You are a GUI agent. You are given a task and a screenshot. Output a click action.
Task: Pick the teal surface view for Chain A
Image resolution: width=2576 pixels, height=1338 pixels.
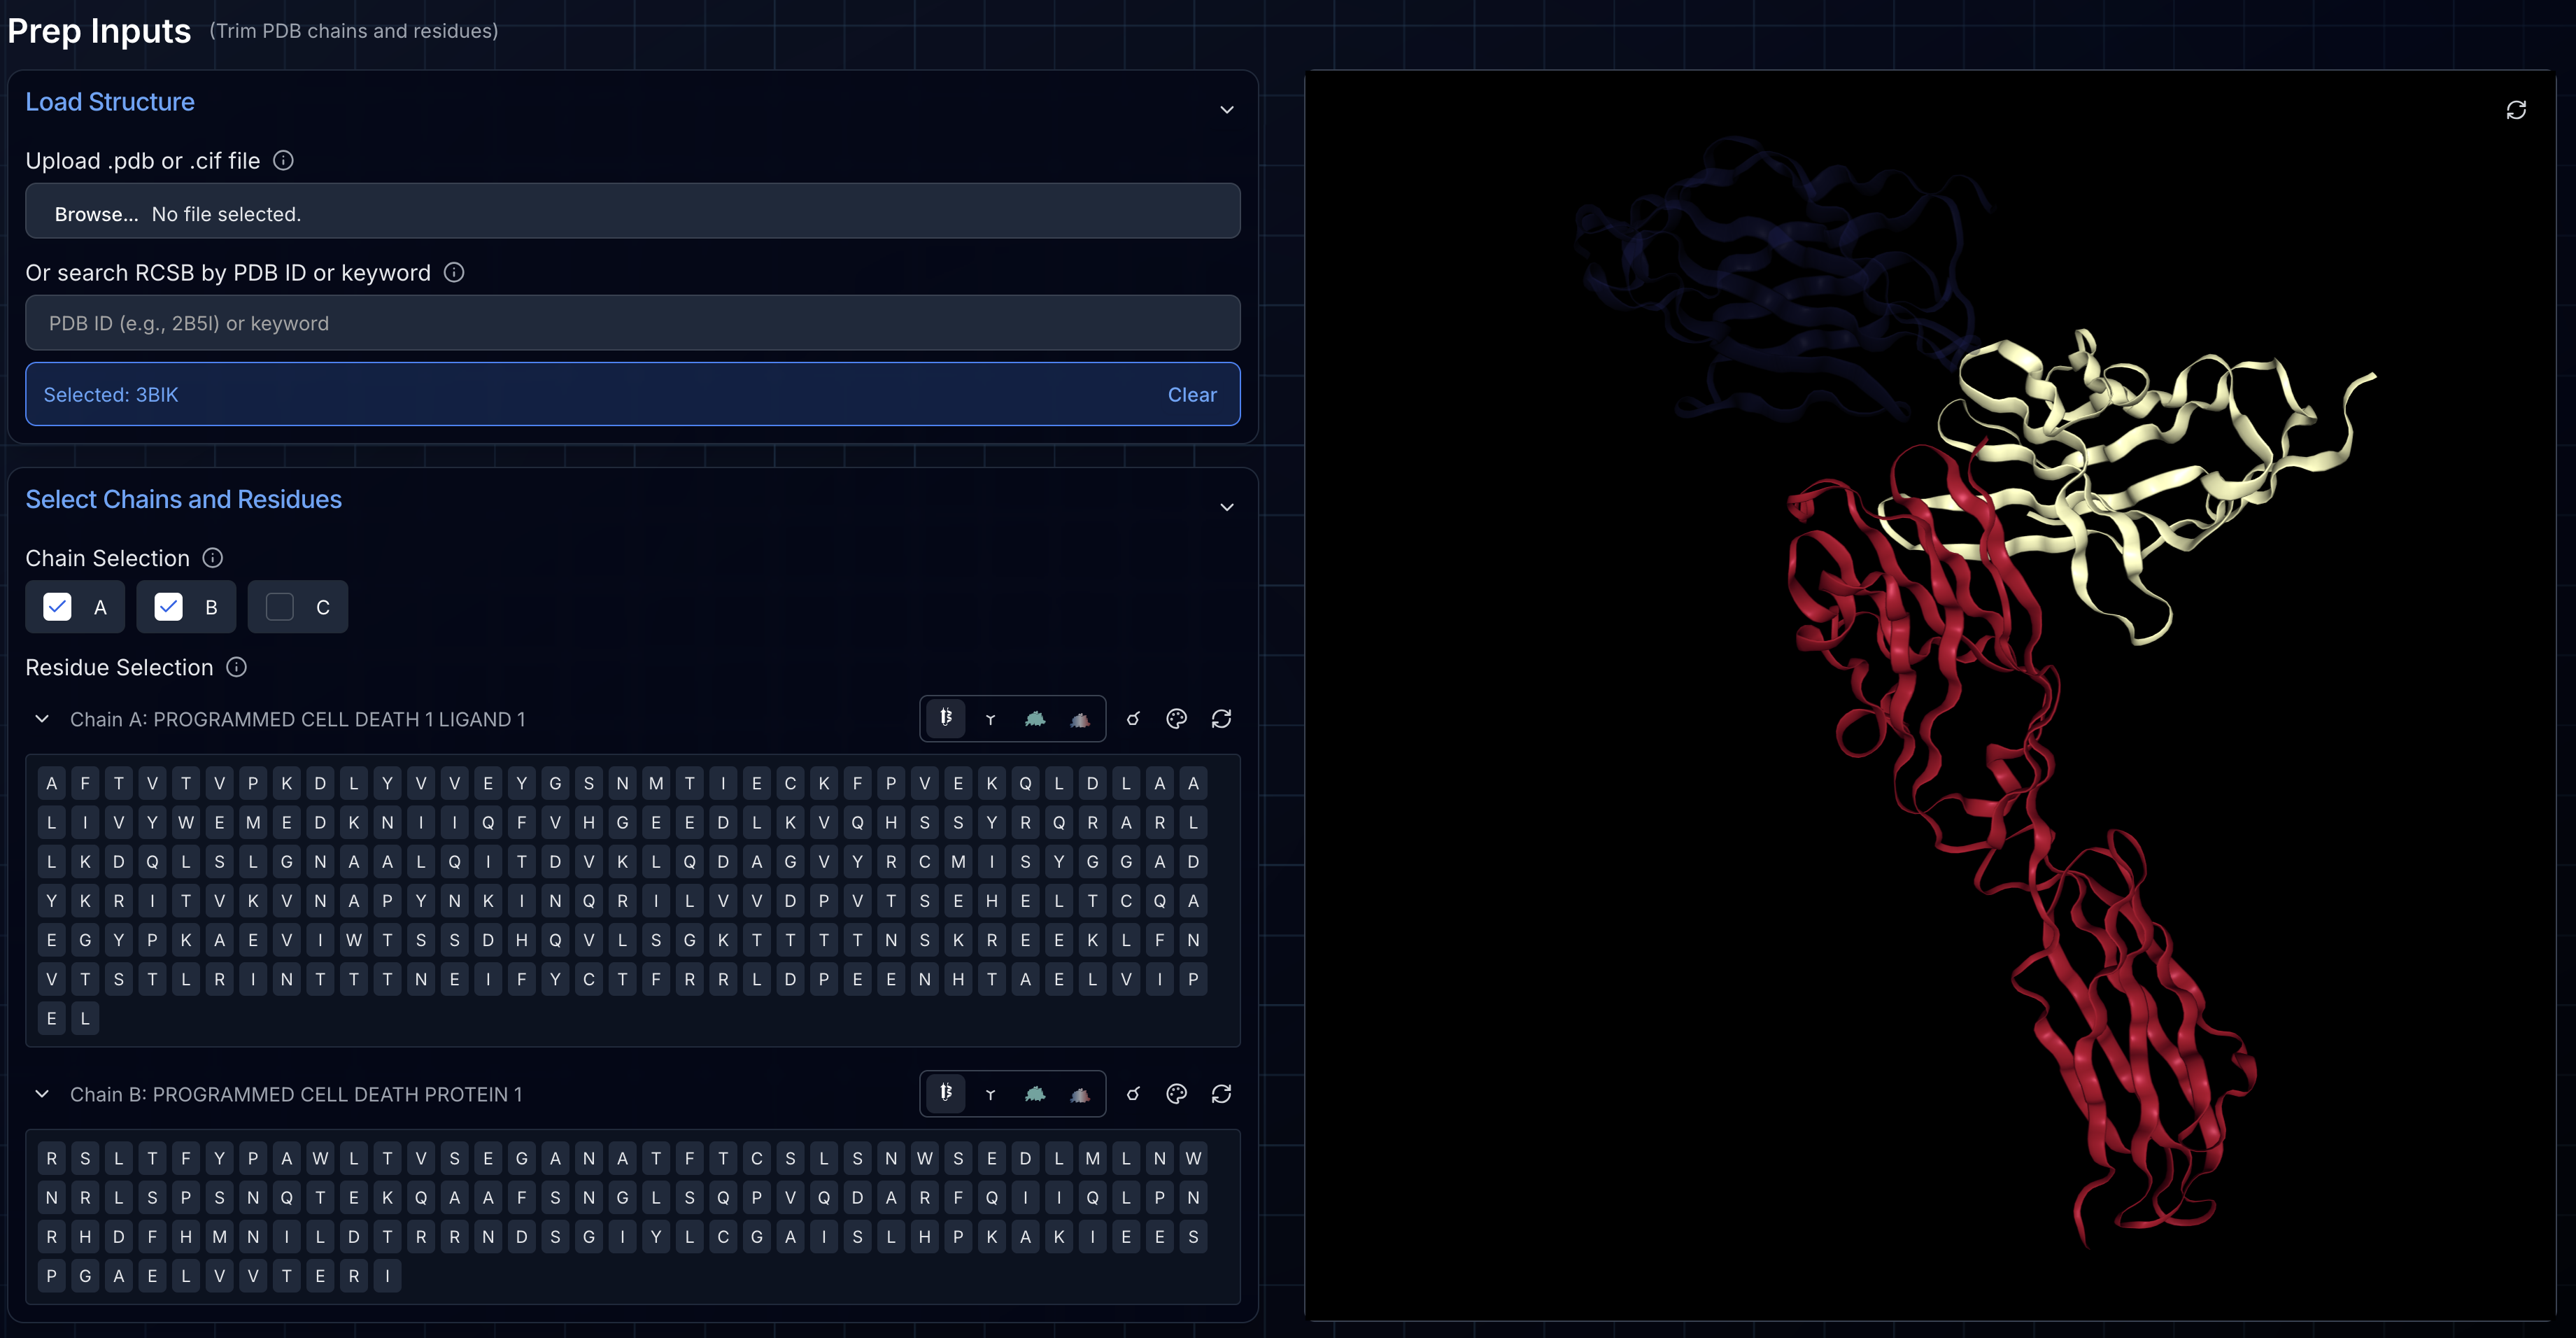[x=1035, y=719]
